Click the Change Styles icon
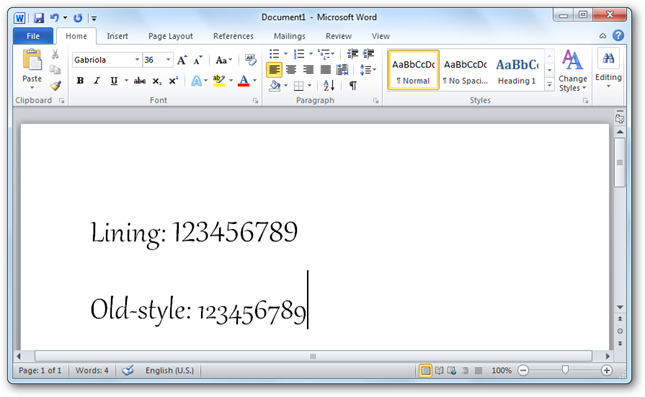The height and width of the screenshot is (397, 645). tap(572, 60)
